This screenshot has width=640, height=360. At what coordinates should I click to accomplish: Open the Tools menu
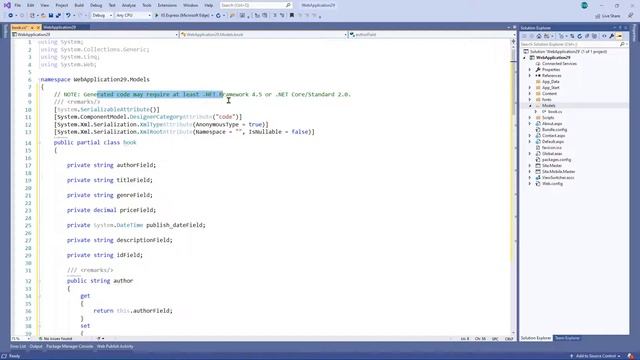click(x=147, y=5)
